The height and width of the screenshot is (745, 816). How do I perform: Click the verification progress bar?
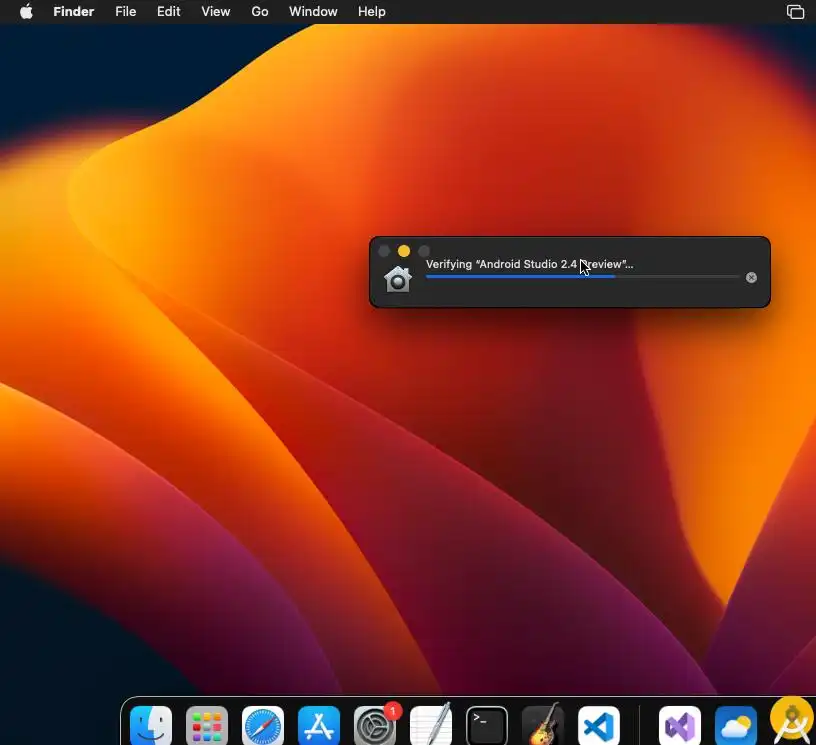click(x=582, y=277)
